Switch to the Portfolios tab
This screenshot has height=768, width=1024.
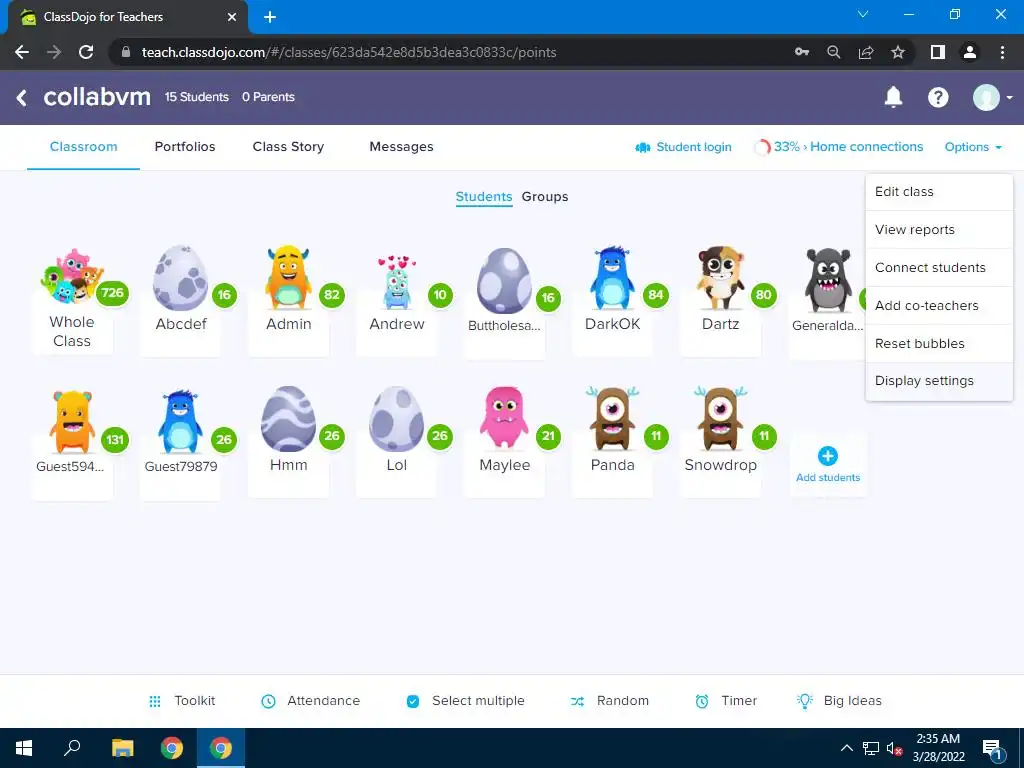185,147
